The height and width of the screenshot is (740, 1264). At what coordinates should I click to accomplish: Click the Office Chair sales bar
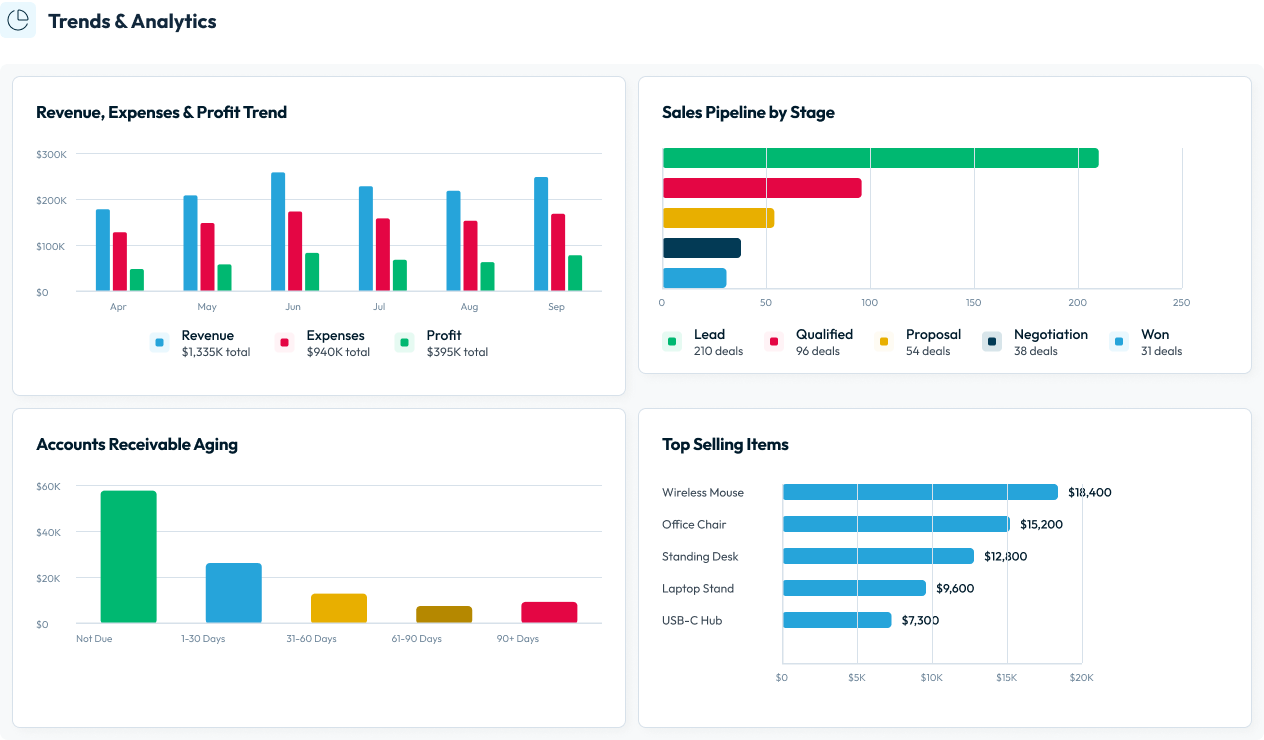point(896,524)
